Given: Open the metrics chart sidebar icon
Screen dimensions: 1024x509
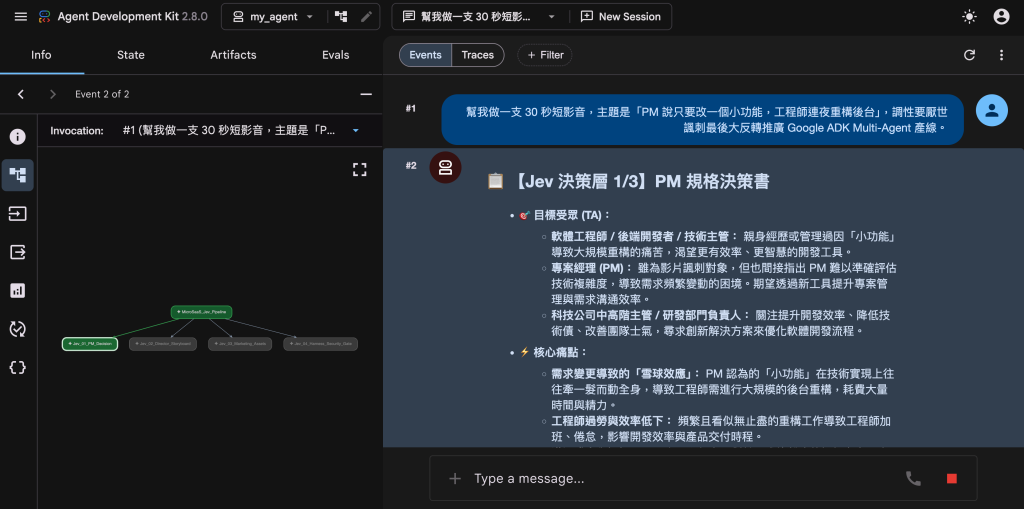Looking at the screenshot, I should click(x=18, y=291).
